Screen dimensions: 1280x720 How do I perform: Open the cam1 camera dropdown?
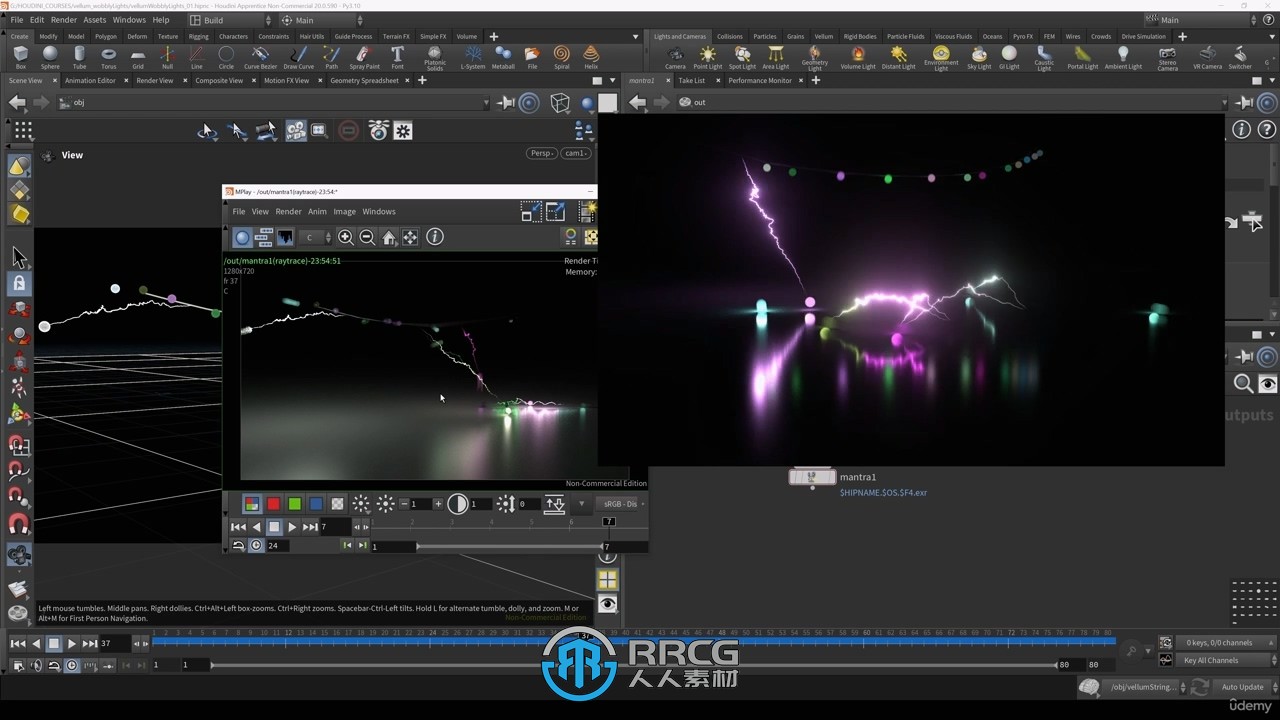coord(576,153)
